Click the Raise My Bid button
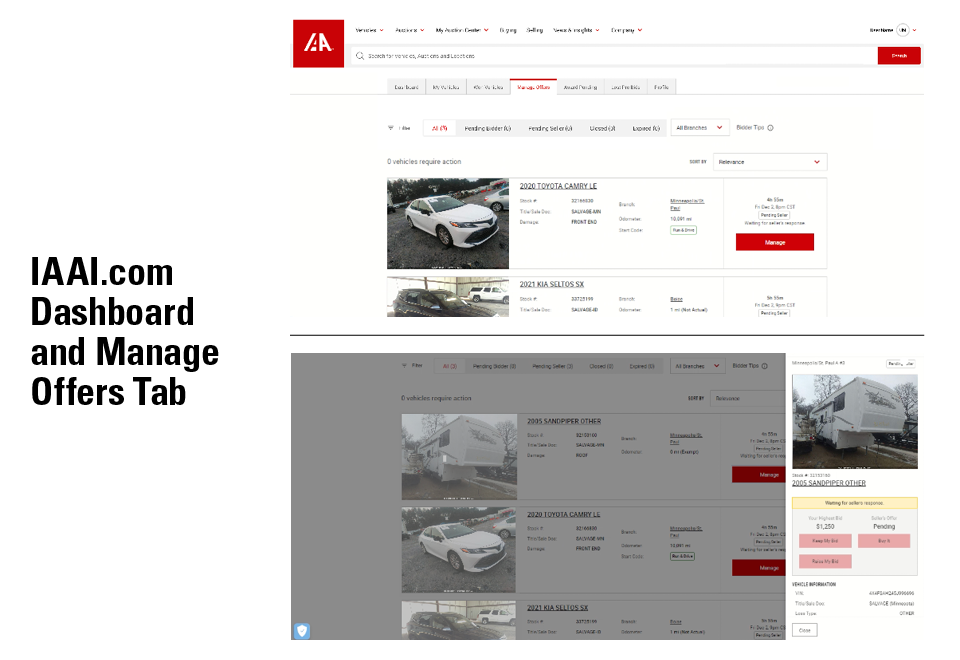This screenshot has height=660, width=960. 825,561
